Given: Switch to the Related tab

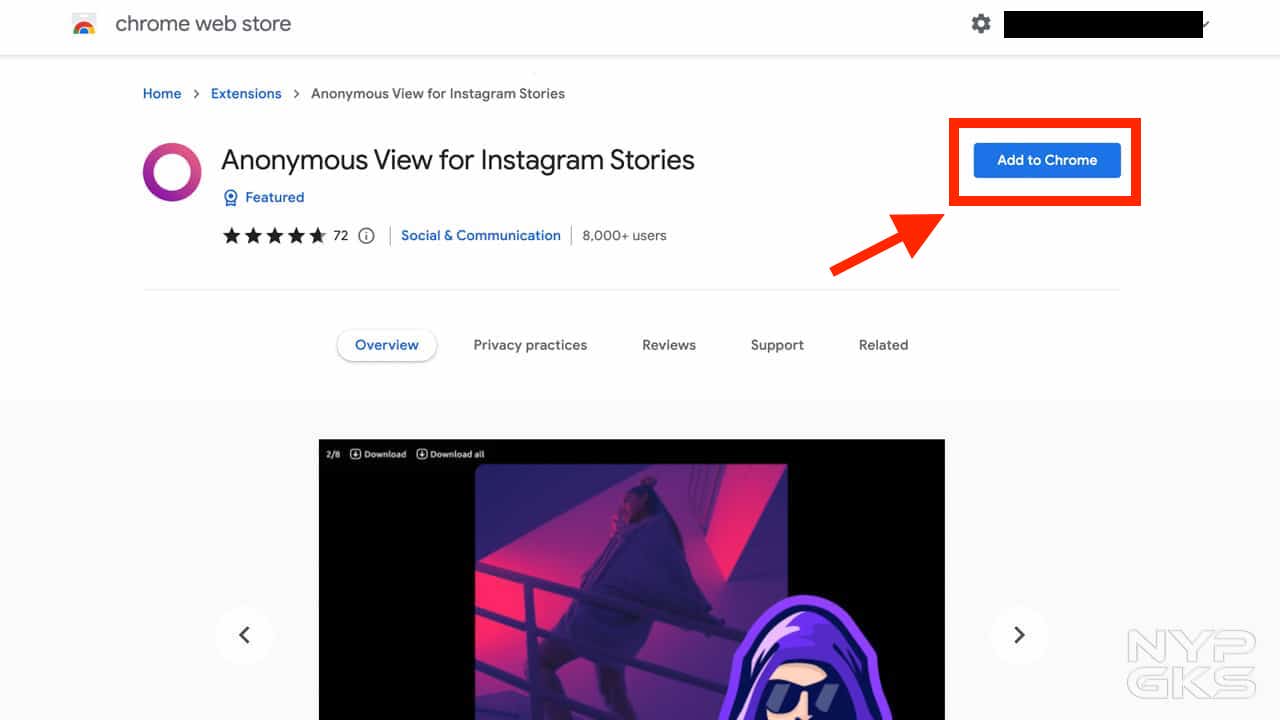Looking at the screenshot, I should pyautogui.click(x=883, y=345).
